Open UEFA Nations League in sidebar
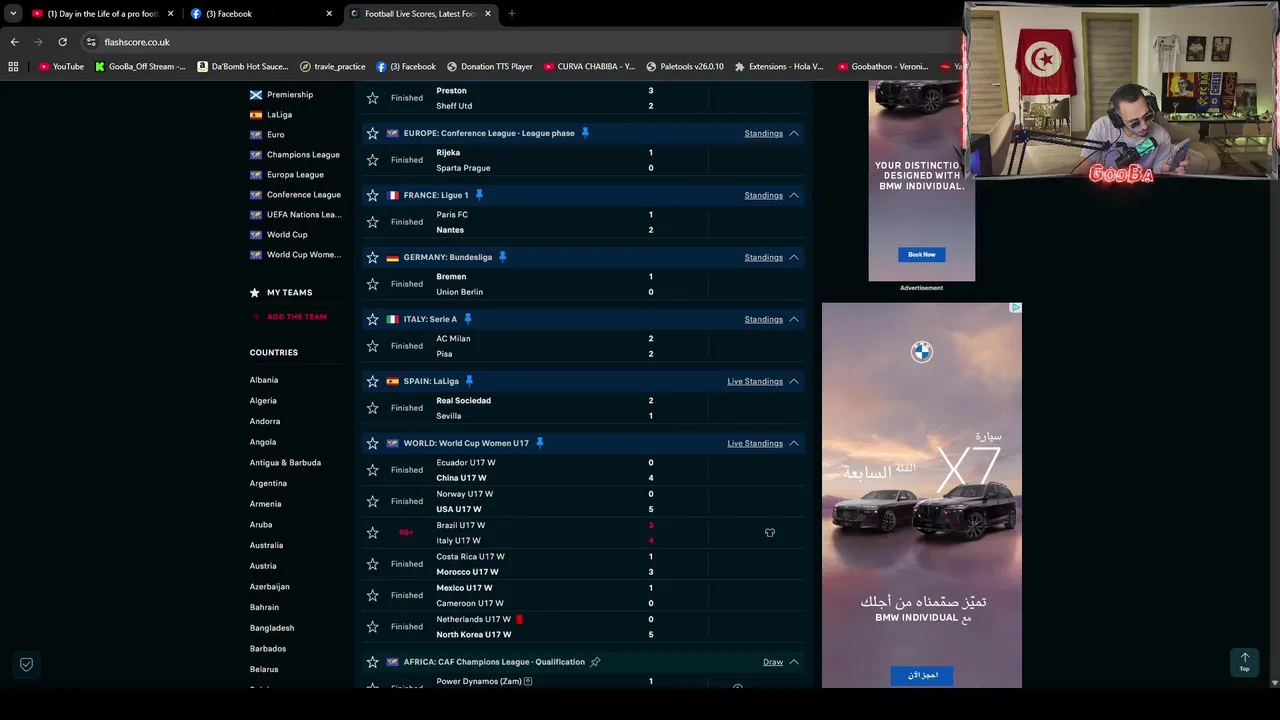 pyautogui.click(x=304, y=215)
